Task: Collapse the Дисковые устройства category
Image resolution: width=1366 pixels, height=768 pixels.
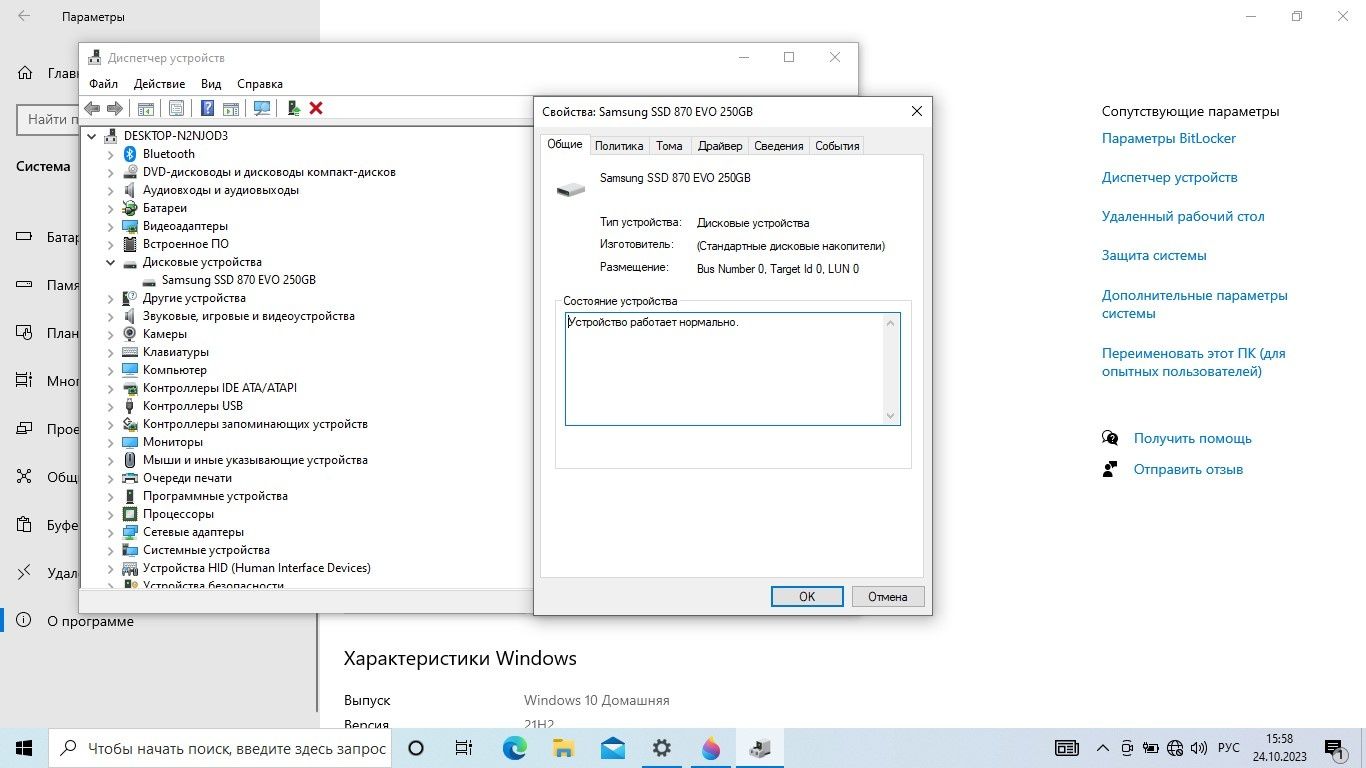Action: click(111, 262)
